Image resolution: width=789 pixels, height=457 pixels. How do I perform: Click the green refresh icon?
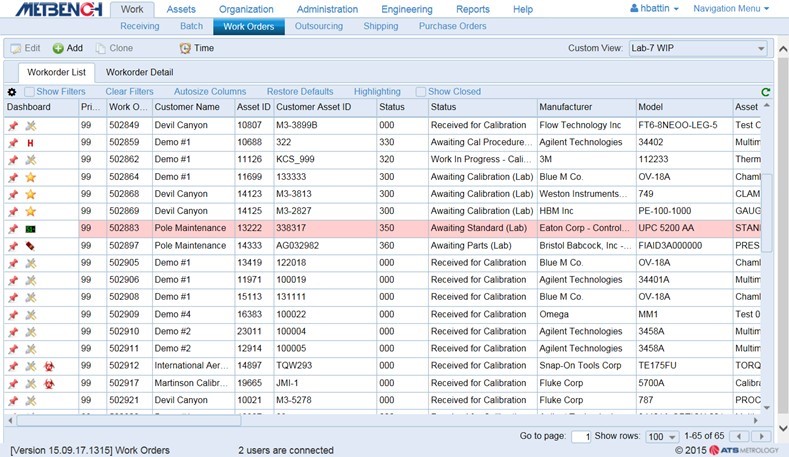[765, 92]
